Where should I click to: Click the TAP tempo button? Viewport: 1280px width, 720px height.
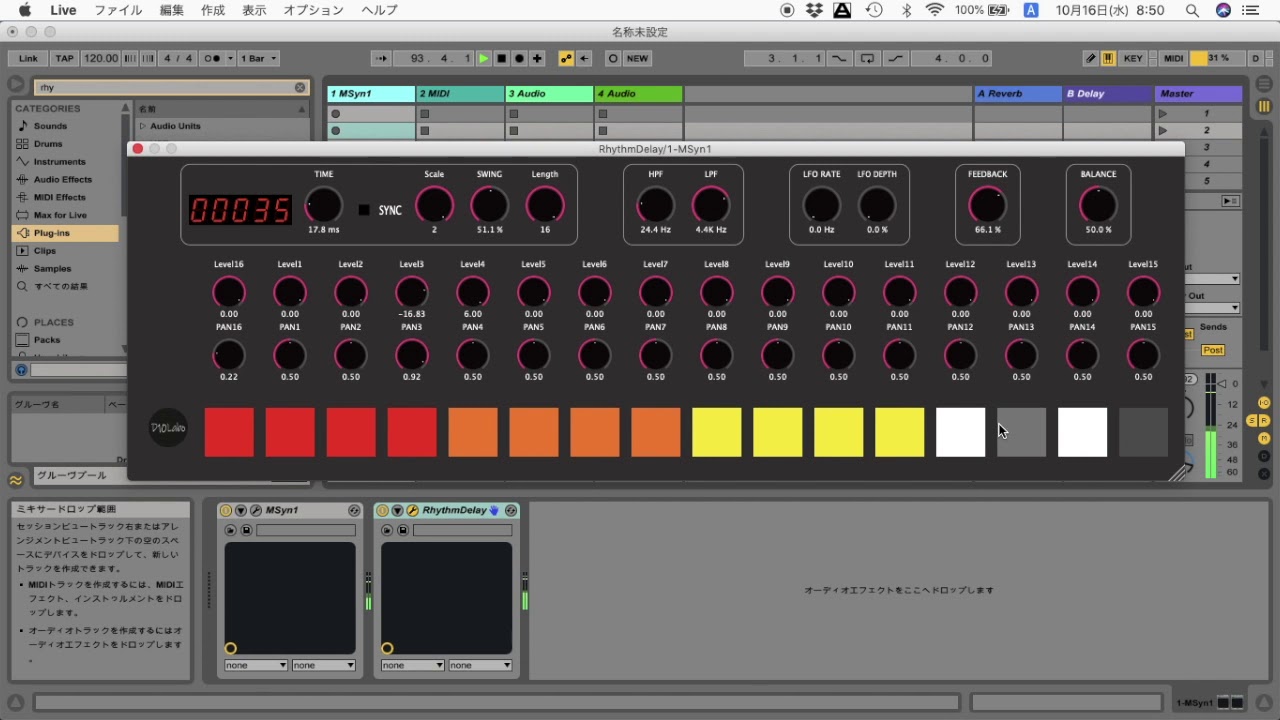(x=64, y=58)
